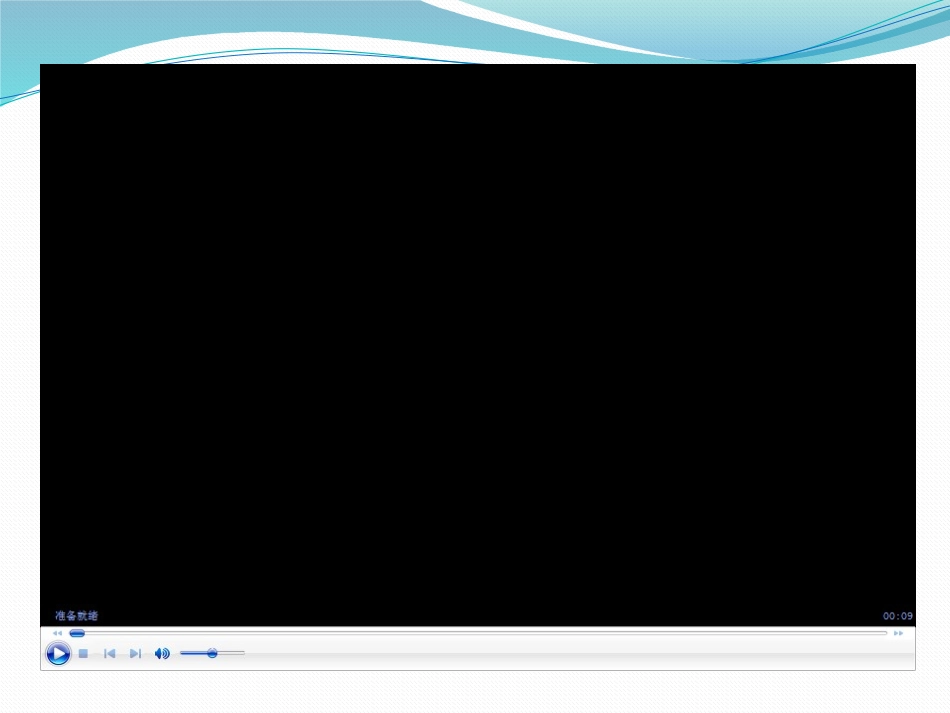This screenshot has width=950, height=713.
Task: Click the 准备就绪 status text
Action: click(x=76, y=616)
